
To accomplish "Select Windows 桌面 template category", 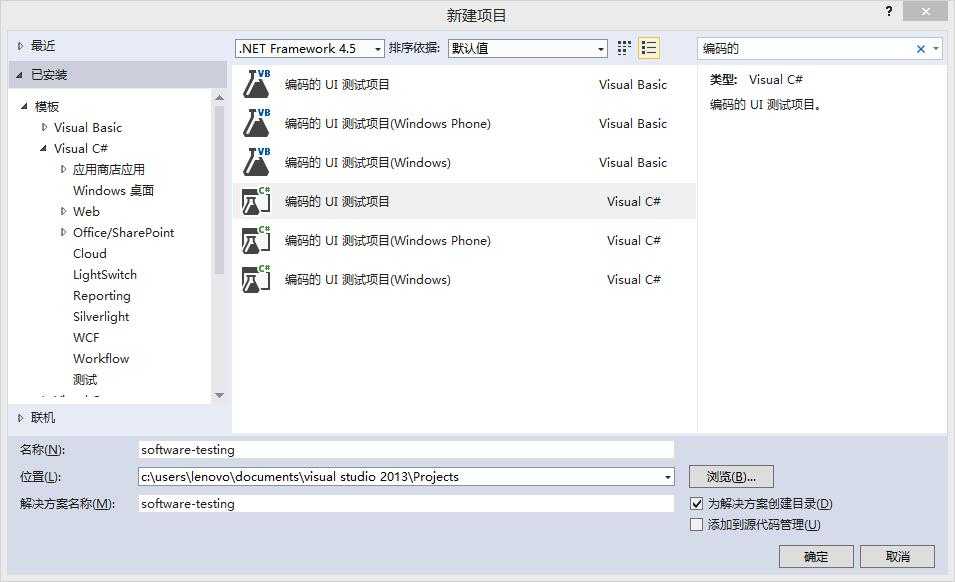I will [x=113, y=191].
